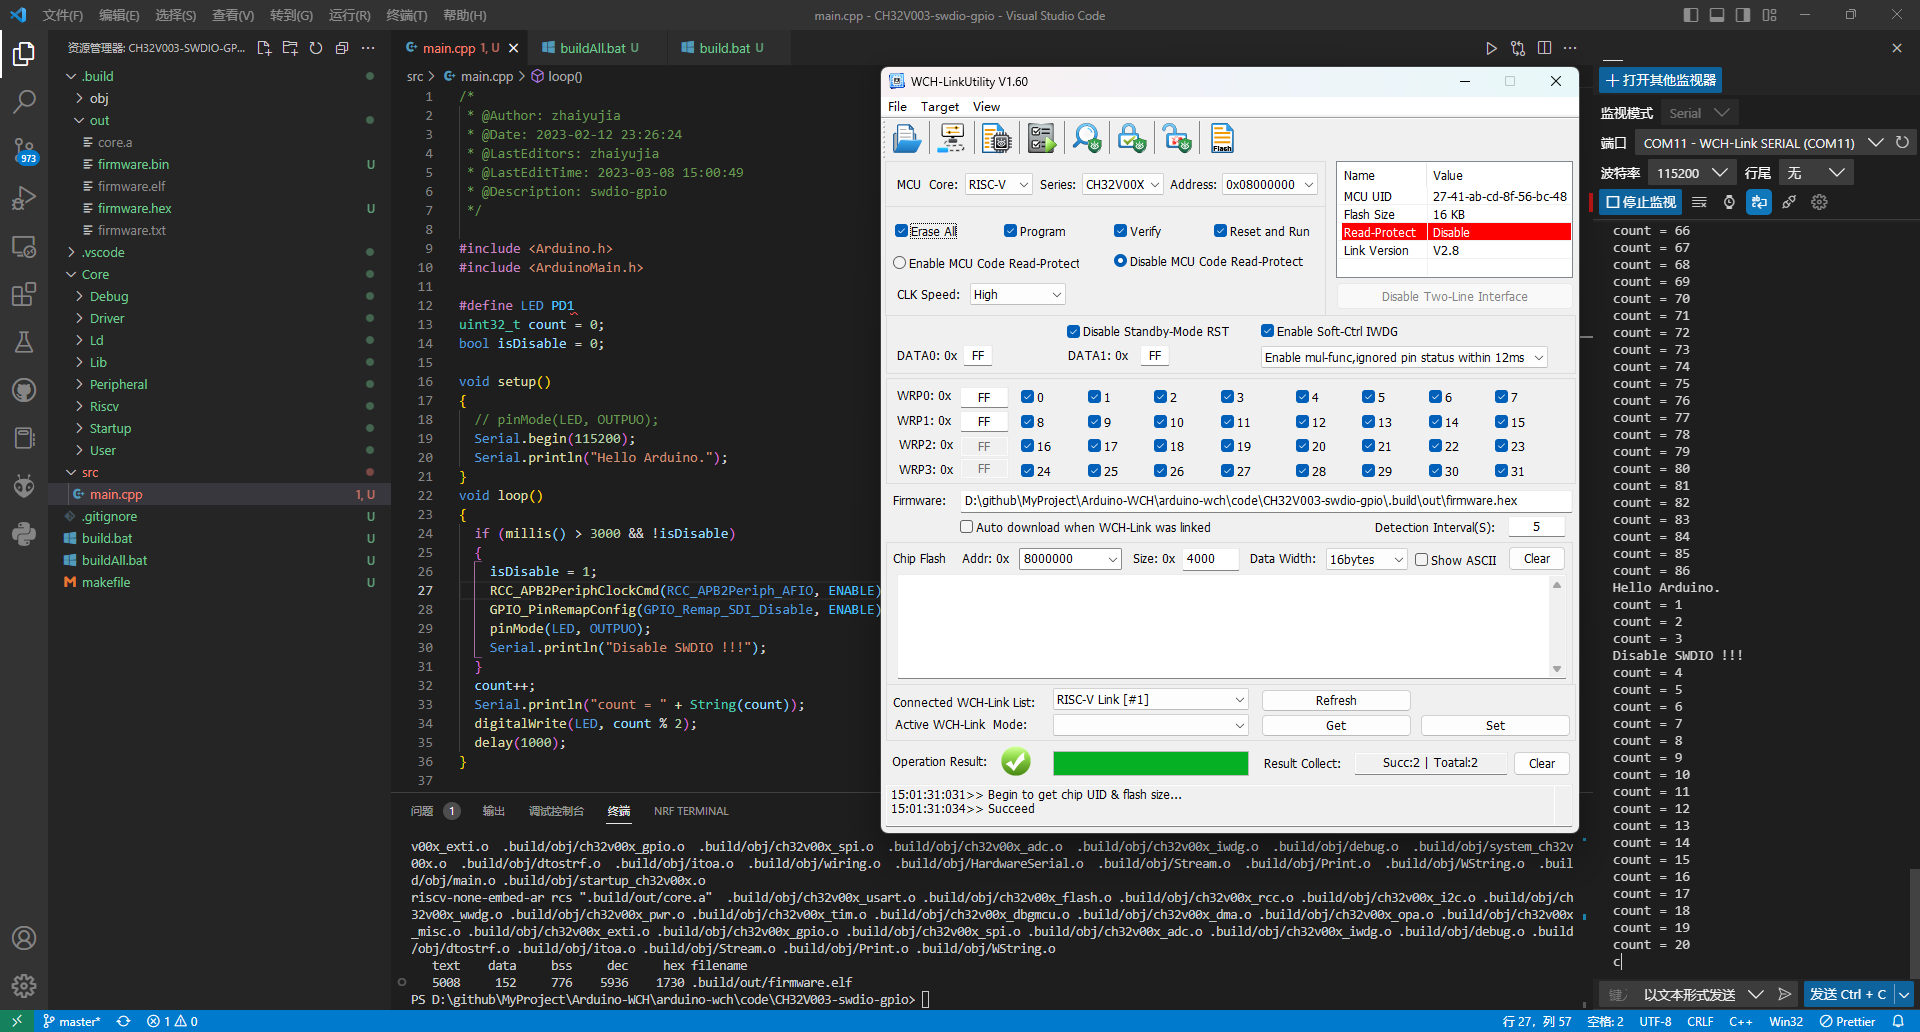Click Clear button next to Result Collect
1920x1032 pixels.
1542,763
